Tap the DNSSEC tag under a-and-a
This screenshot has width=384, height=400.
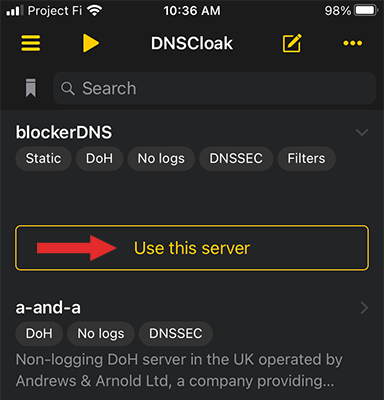pos(176,333)
